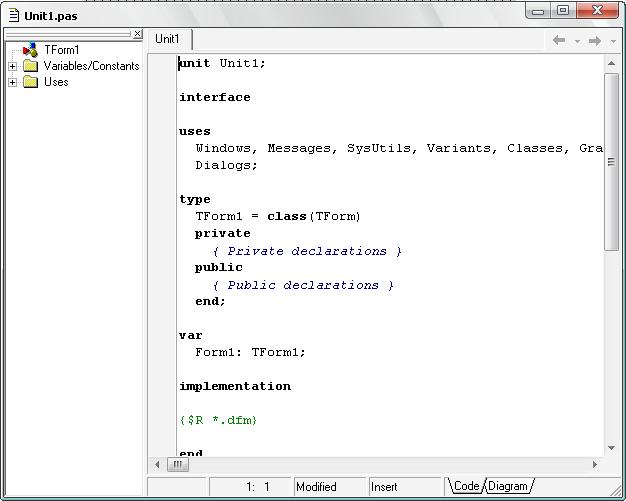Switch to the Diagram tab
Image resolution: width=626 pixels, height=501 pixels.
click(x=508, y=486)
